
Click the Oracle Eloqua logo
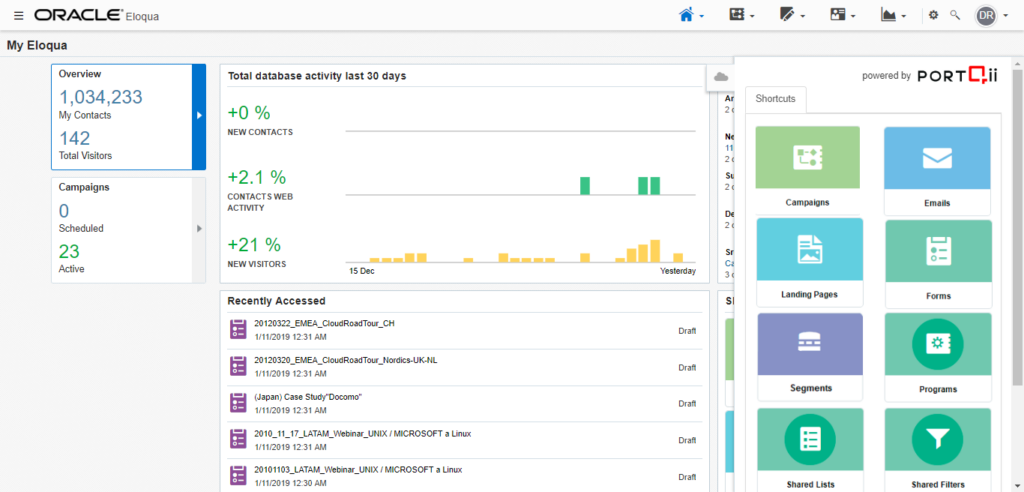(97, 15)
